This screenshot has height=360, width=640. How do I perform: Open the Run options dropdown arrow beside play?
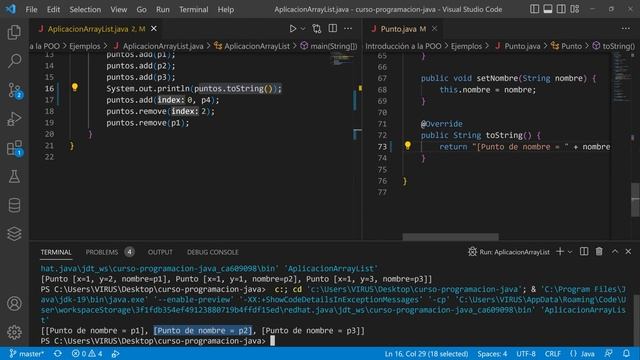point(303,29)
